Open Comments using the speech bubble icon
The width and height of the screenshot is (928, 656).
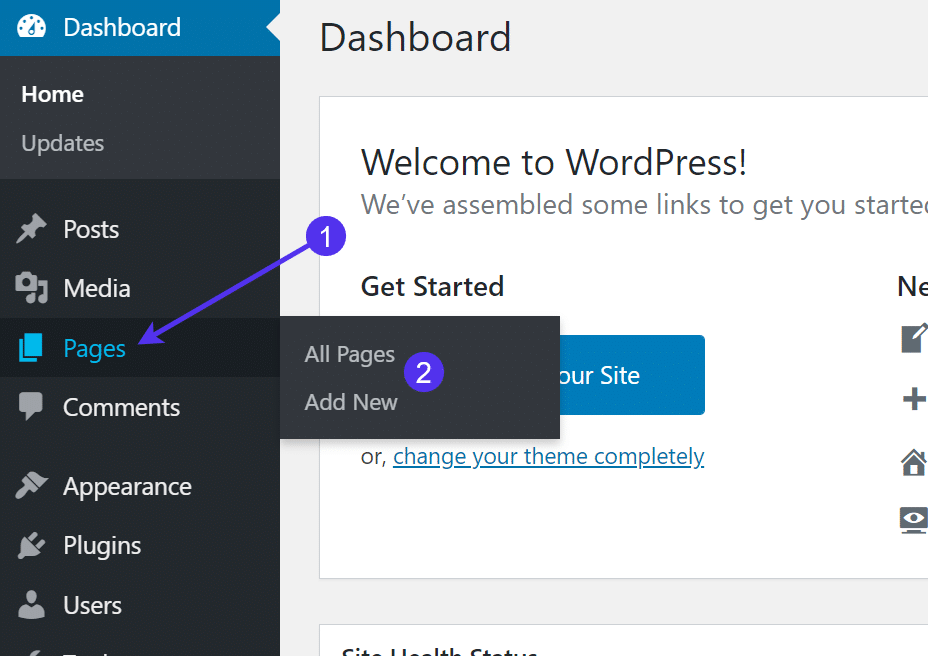30,407
